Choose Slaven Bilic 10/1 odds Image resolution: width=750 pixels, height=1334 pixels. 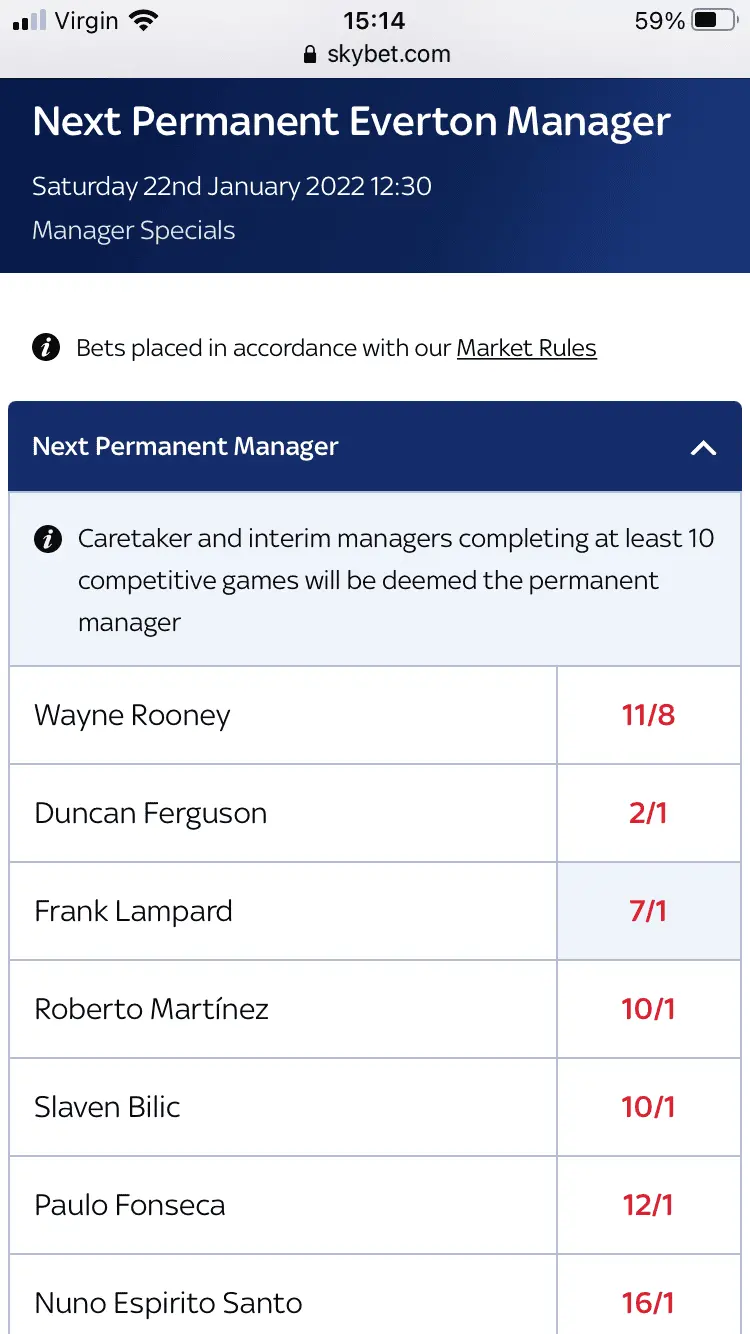(x=648, y=1107)
